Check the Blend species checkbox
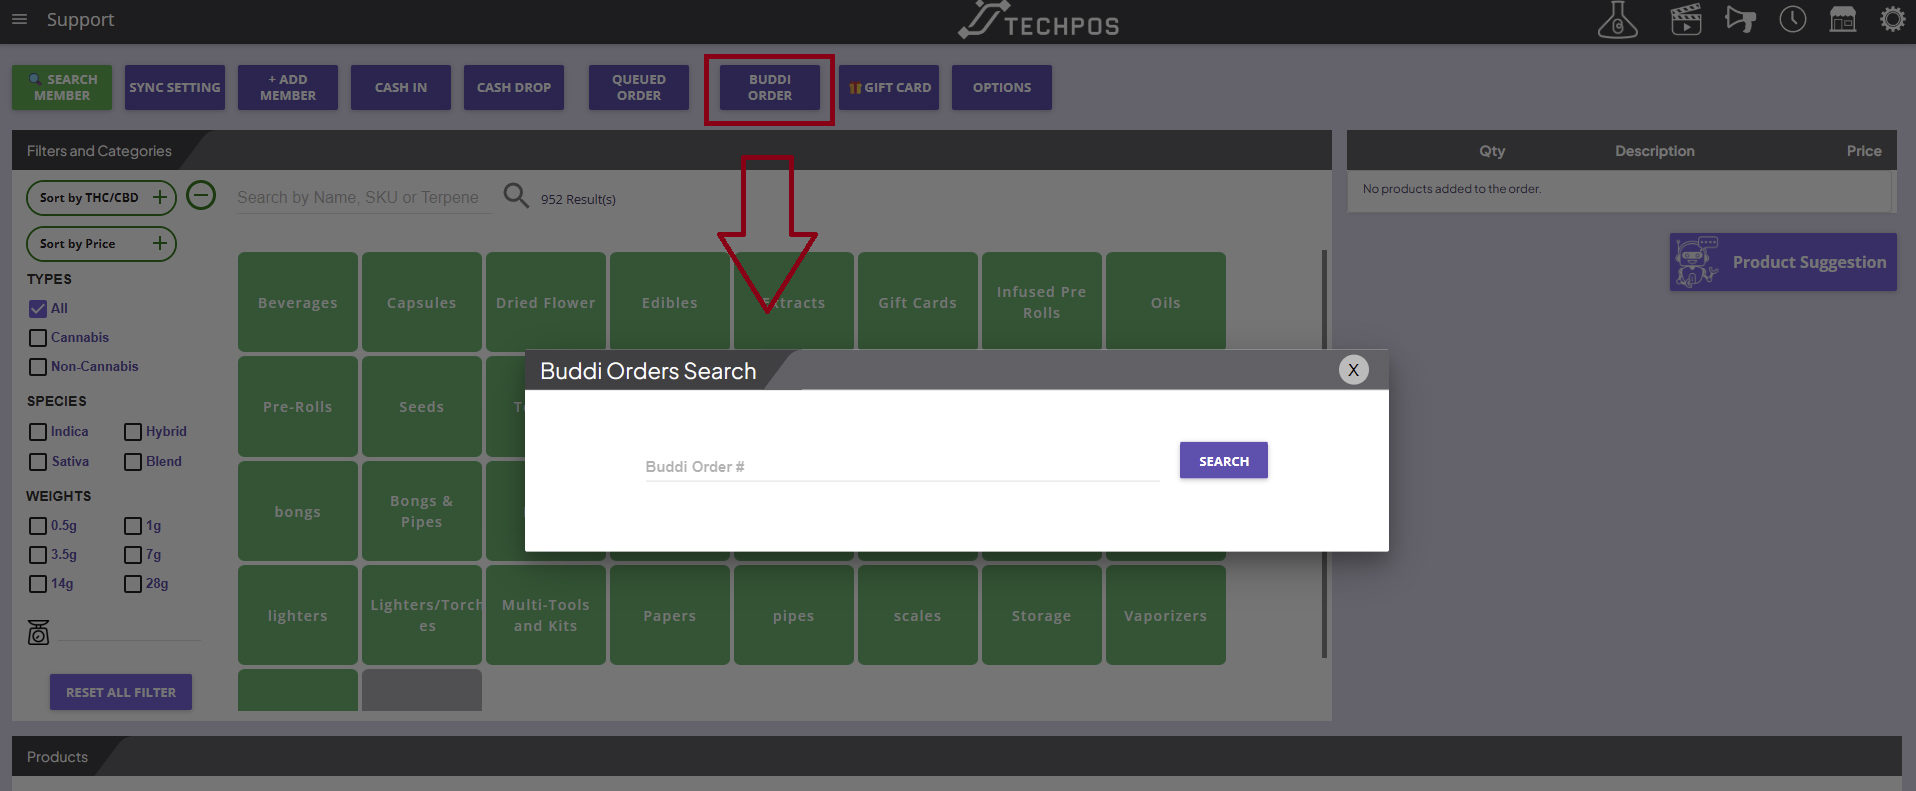This screenshot has width=1916, height=791. point(133,462)
